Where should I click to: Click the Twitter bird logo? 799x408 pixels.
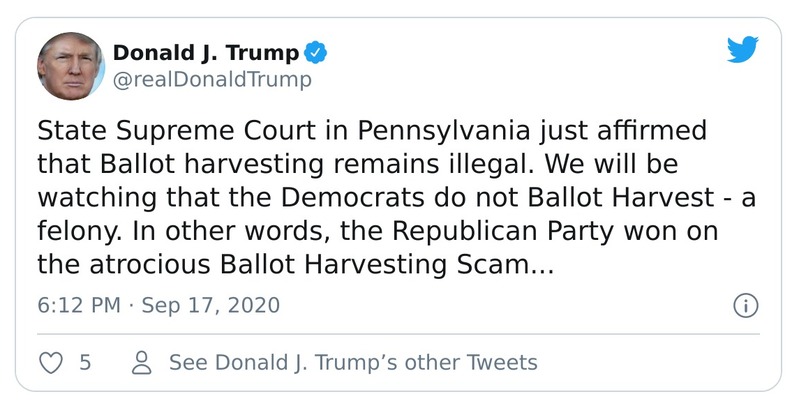pos(742,49)
